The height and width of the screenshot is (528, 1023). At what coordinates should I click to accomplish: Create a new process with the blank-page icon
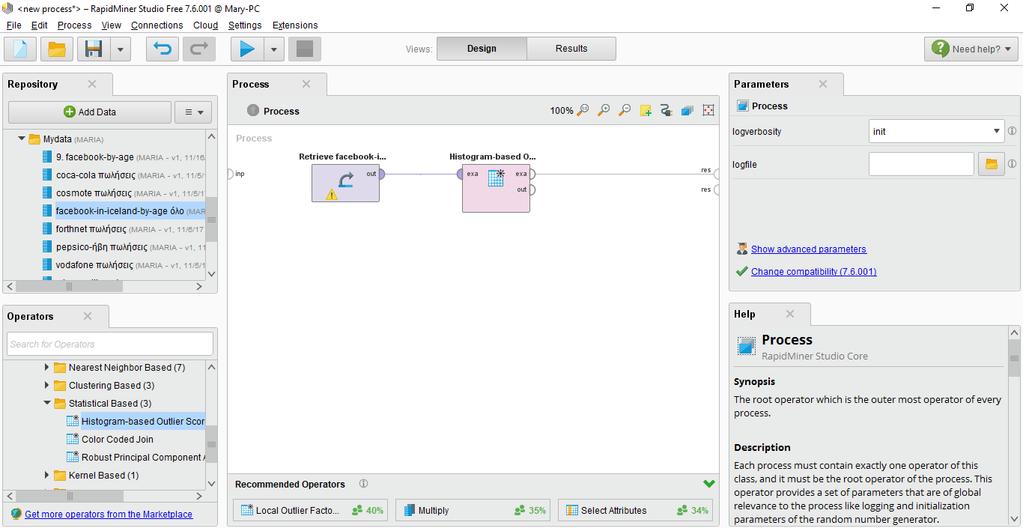[x=20, y=49]
